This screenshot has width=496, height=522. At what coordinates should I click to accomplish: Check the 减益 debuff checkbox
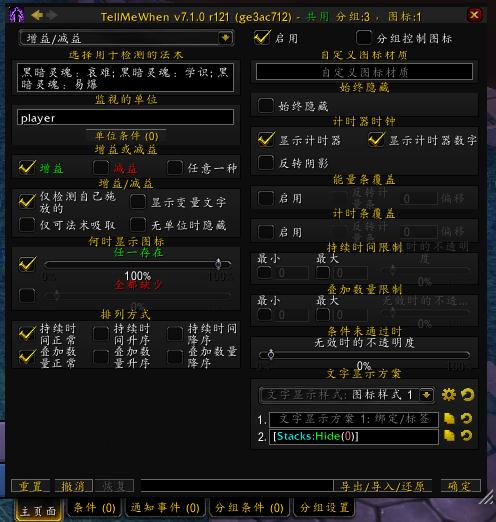coord(101,168)
